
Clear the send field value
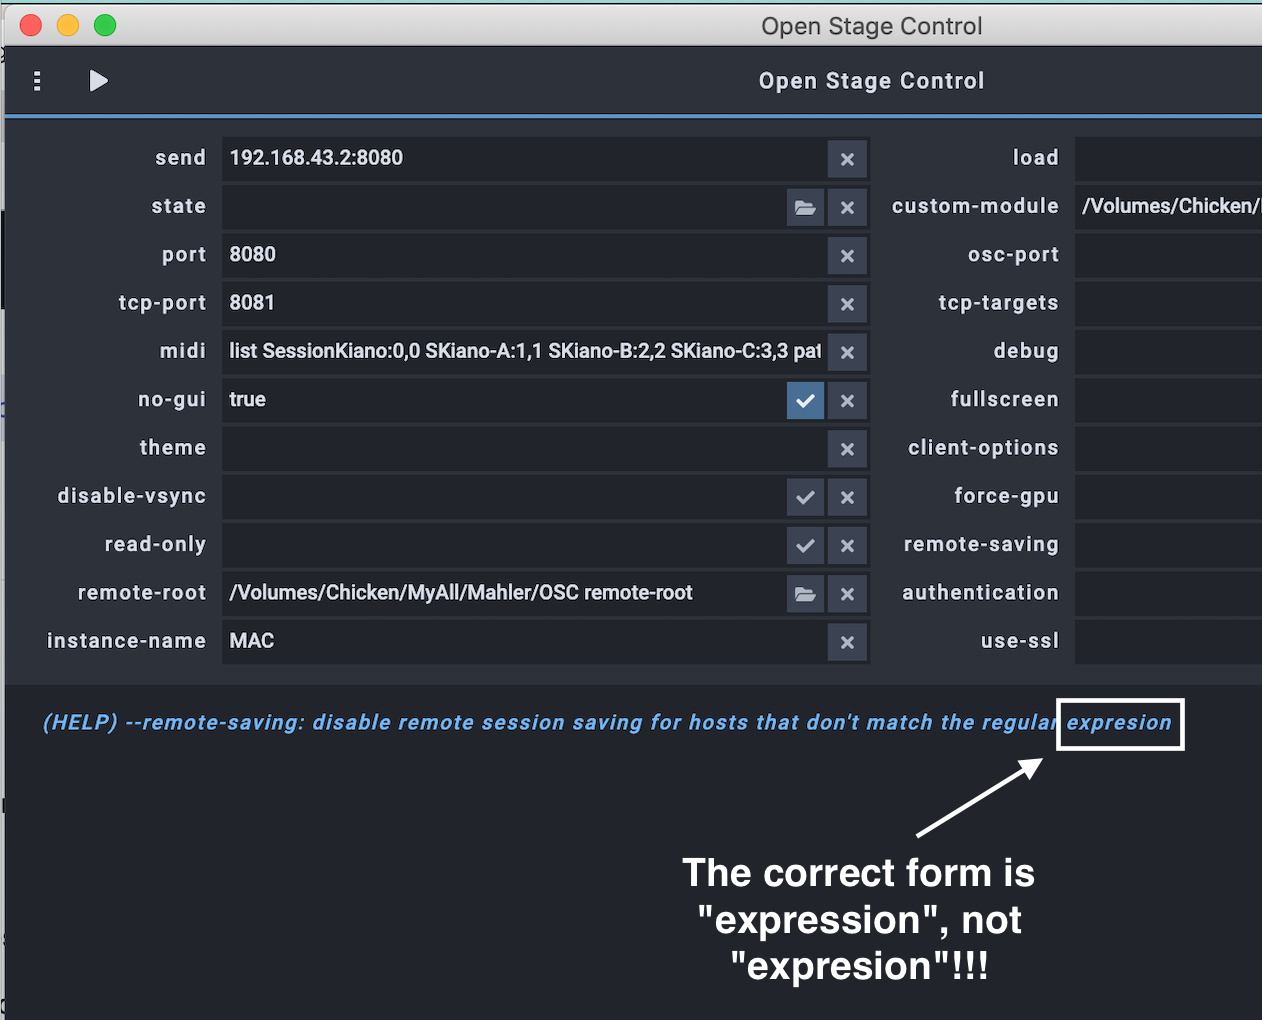(x=847, y=159)
